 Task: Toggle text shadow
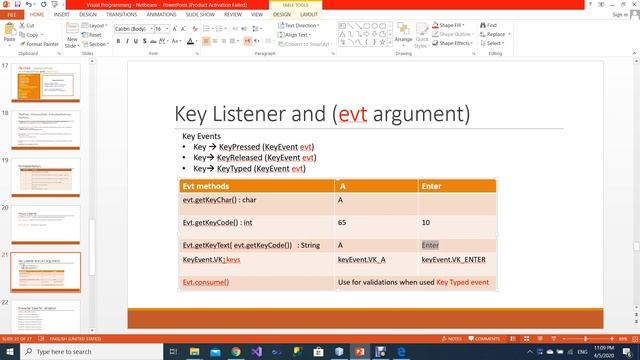point(144,41)
